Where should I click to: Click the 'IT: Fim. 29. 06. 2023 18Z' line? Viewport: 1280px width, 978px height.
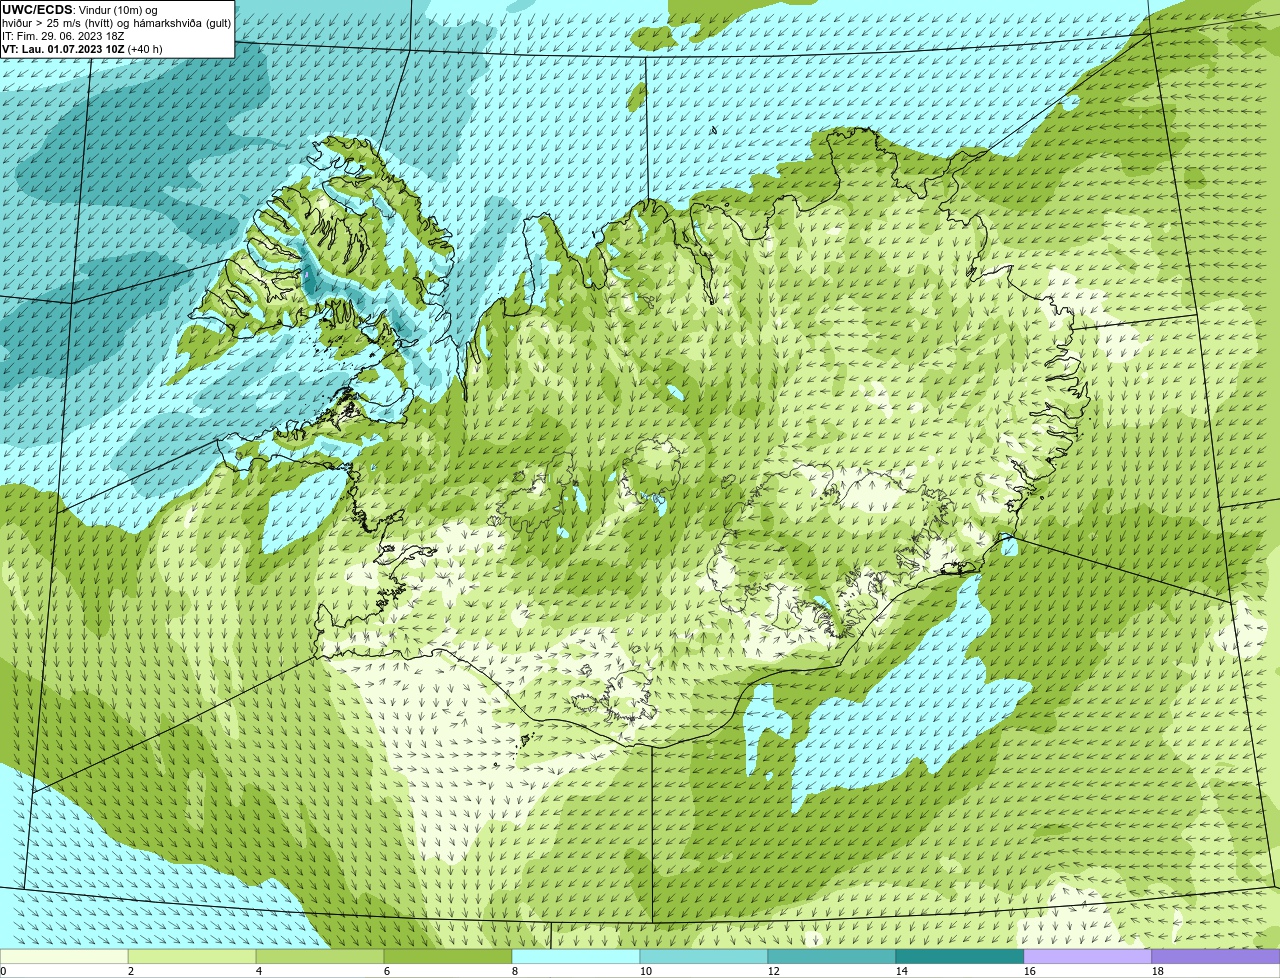point(63,36)
